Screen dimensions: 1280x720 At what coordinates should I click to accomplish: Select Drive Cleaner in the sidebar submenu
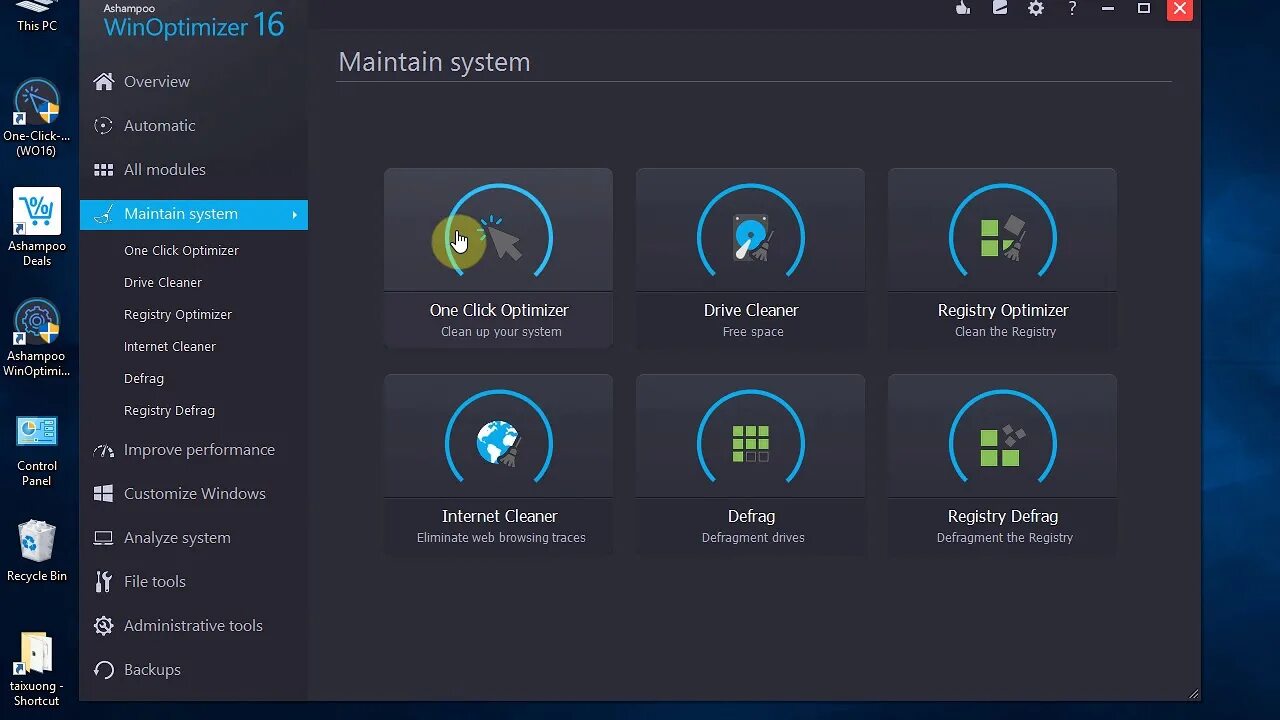[163, 283]
